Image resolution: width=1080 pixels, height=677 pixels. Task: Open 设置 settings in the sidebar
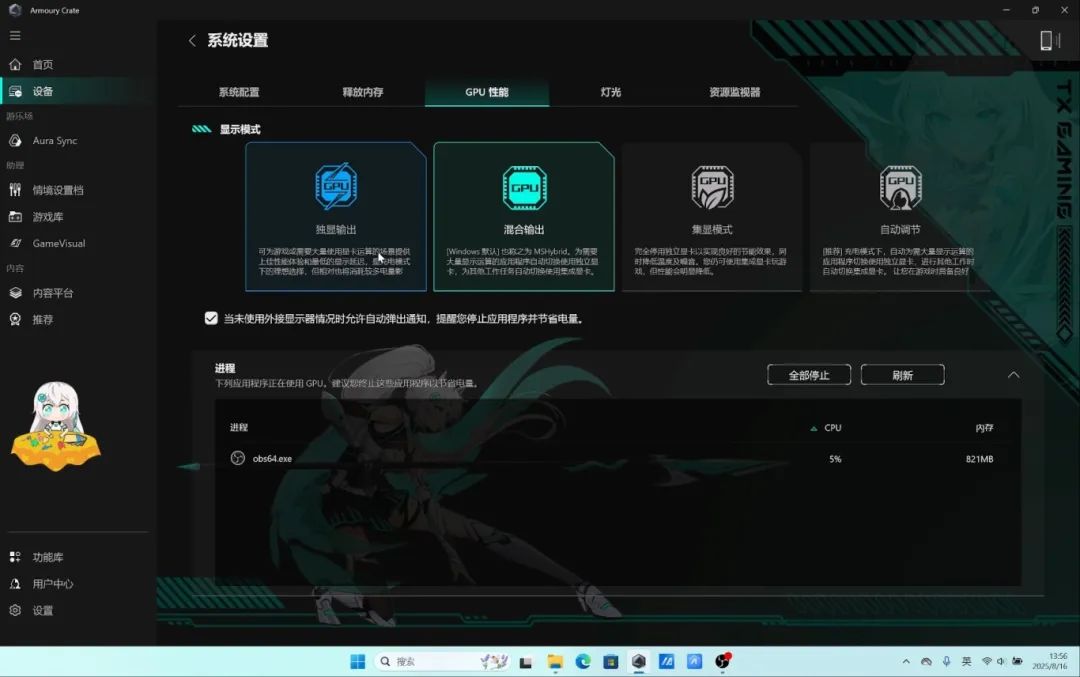coord(43,610)
